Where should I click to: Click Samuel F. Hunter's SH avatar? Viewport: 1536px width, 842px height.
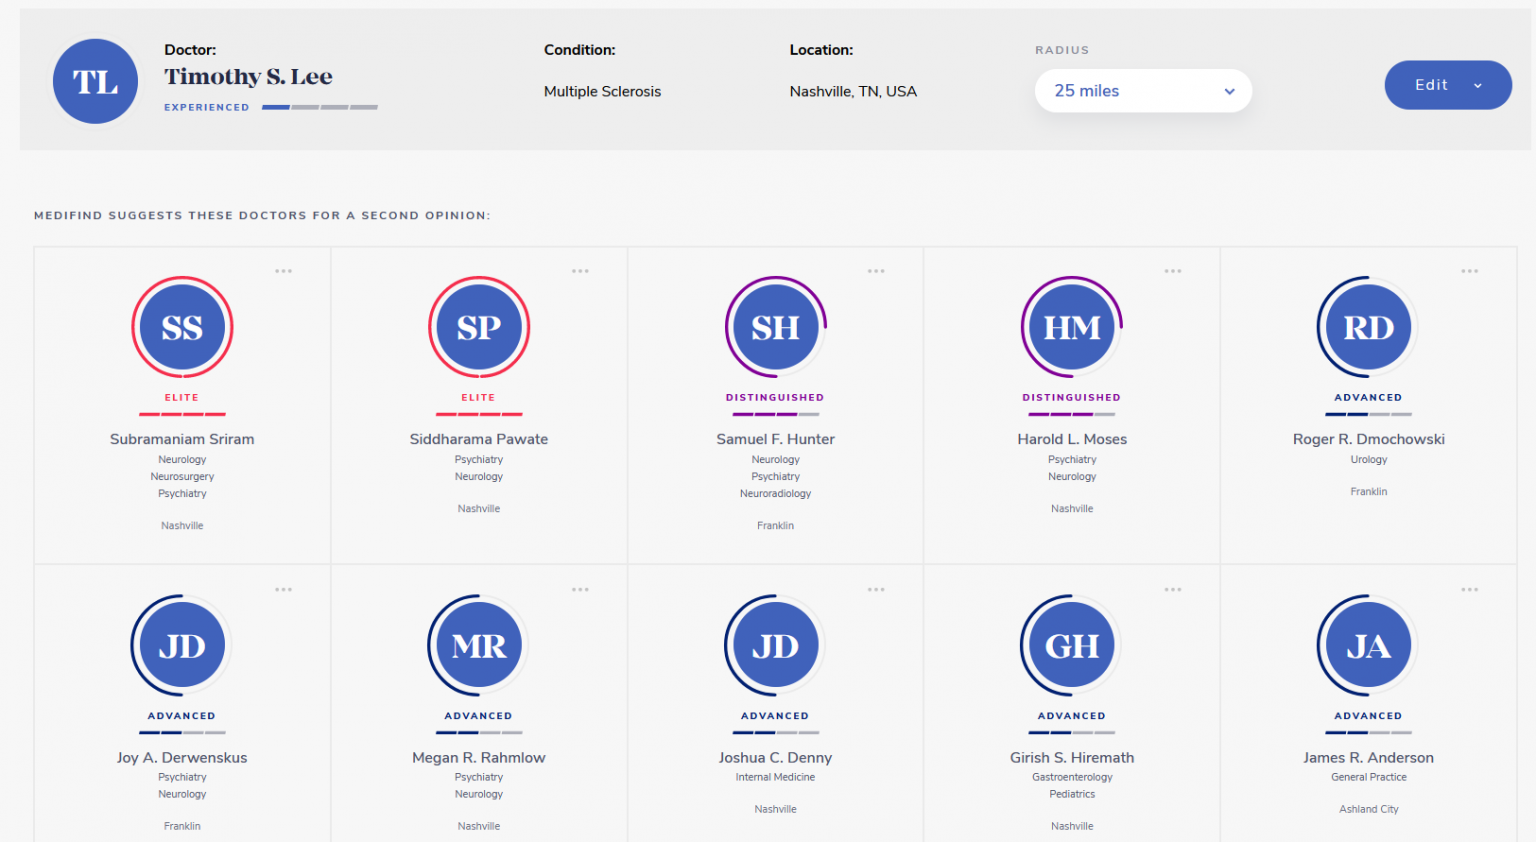click(x=775, y=327)
